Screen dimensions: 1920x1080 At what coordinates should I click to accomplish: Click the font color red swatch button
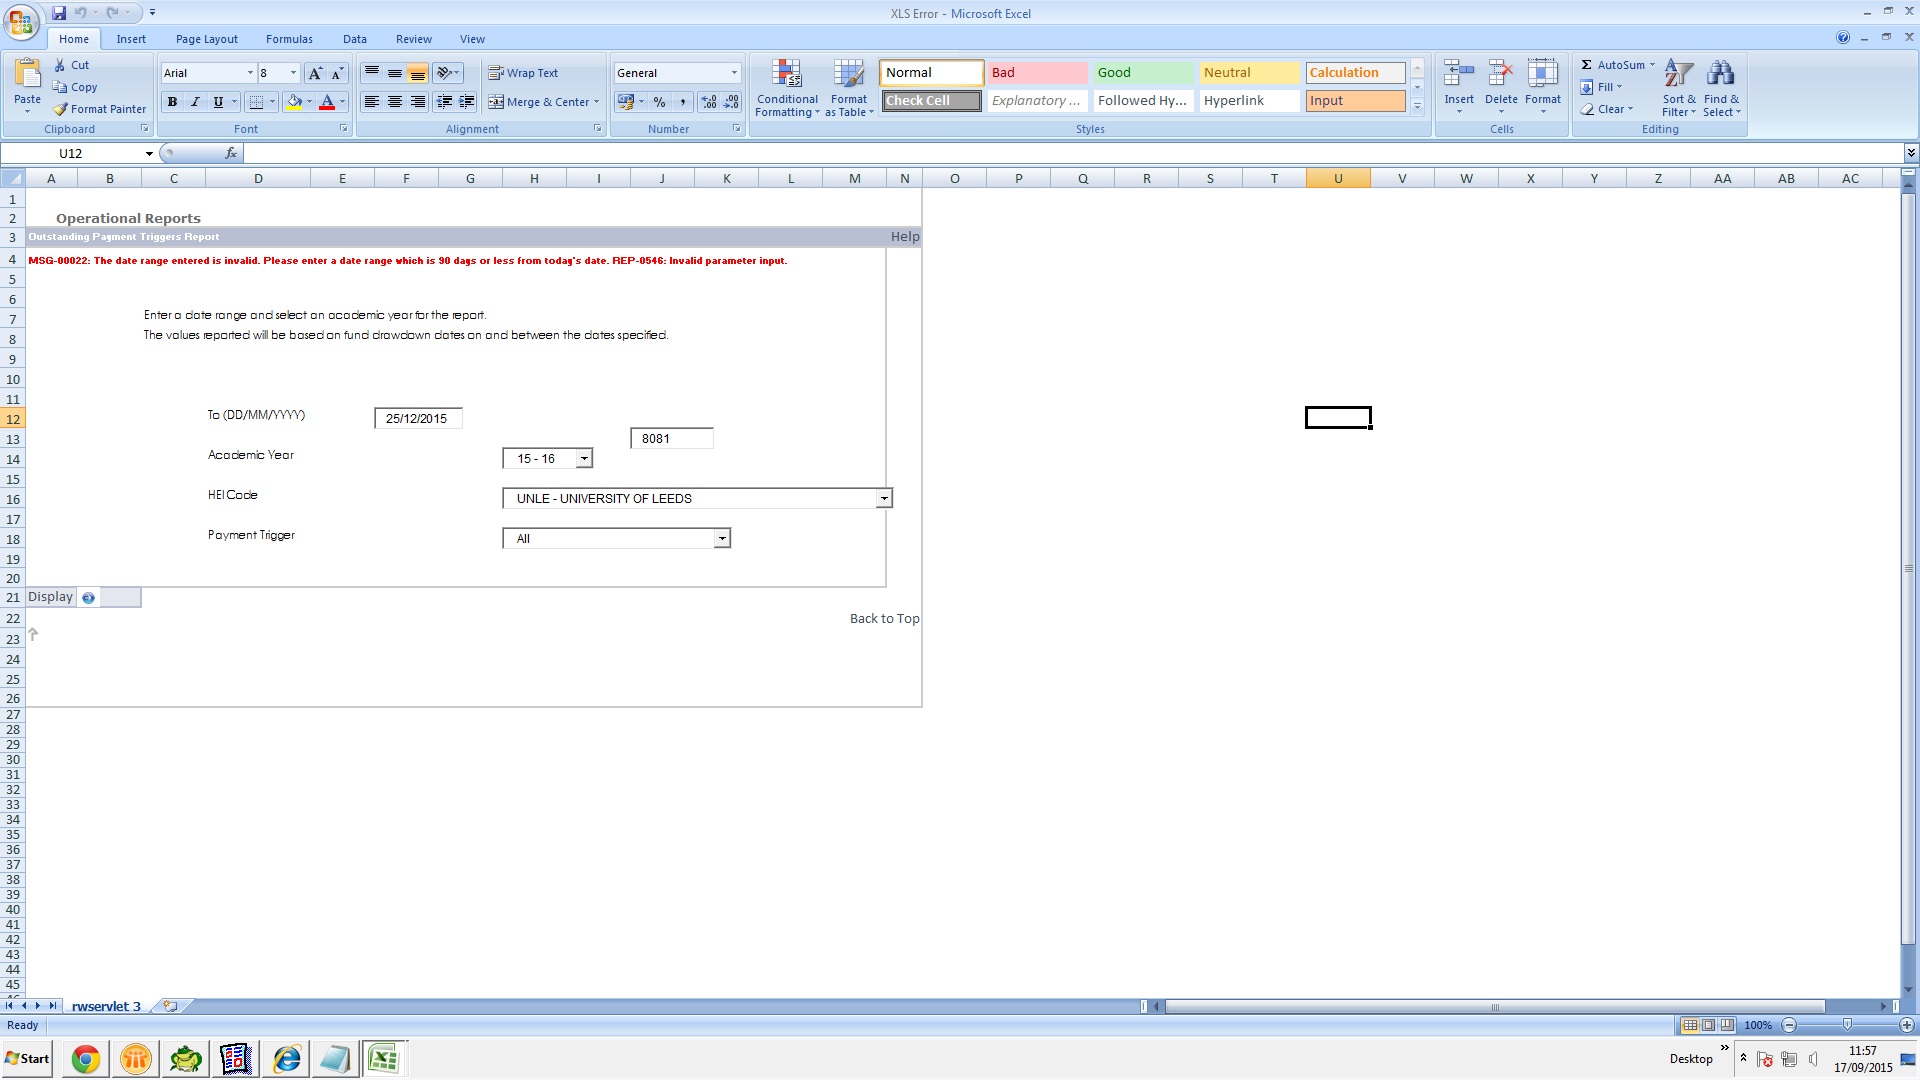tap(326, 102)
